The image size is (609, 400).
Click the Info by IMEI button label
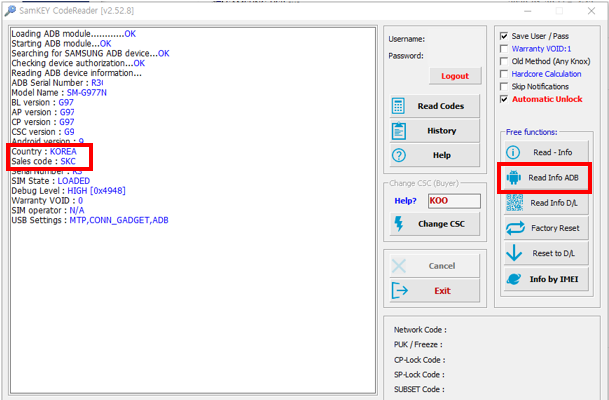click(x=554, y=279)
